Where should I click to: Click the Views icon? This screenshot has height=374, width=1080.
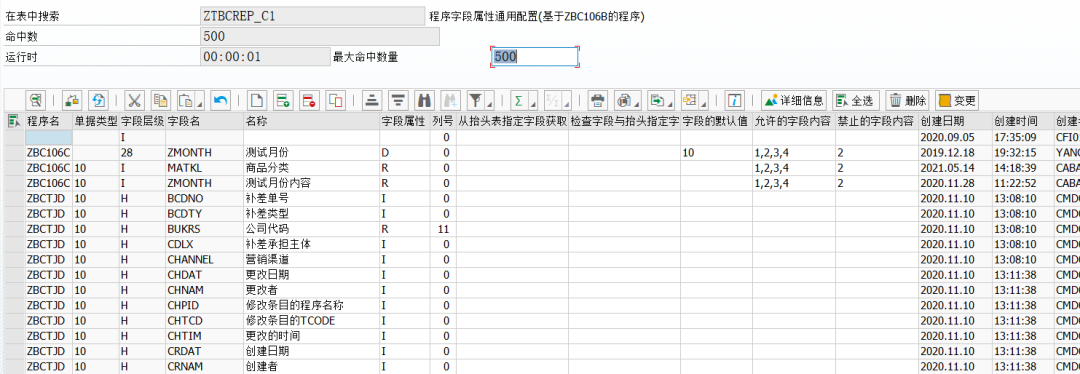[625, 101]
